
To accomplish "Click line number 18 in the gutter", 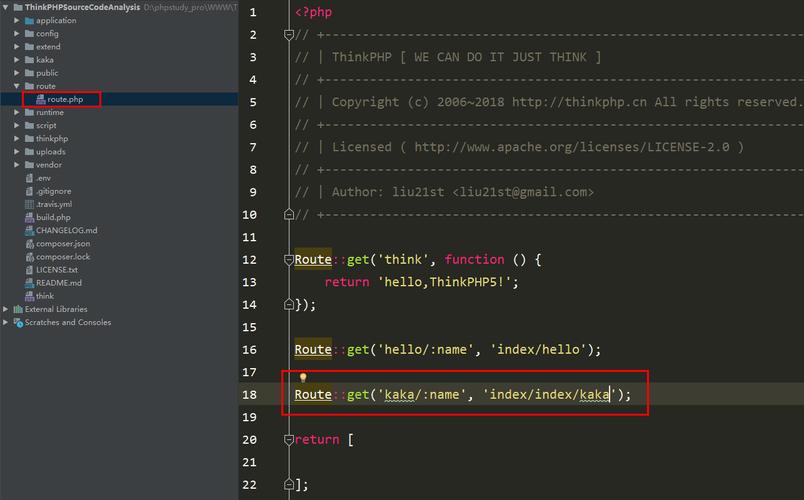I will (250, 394).
